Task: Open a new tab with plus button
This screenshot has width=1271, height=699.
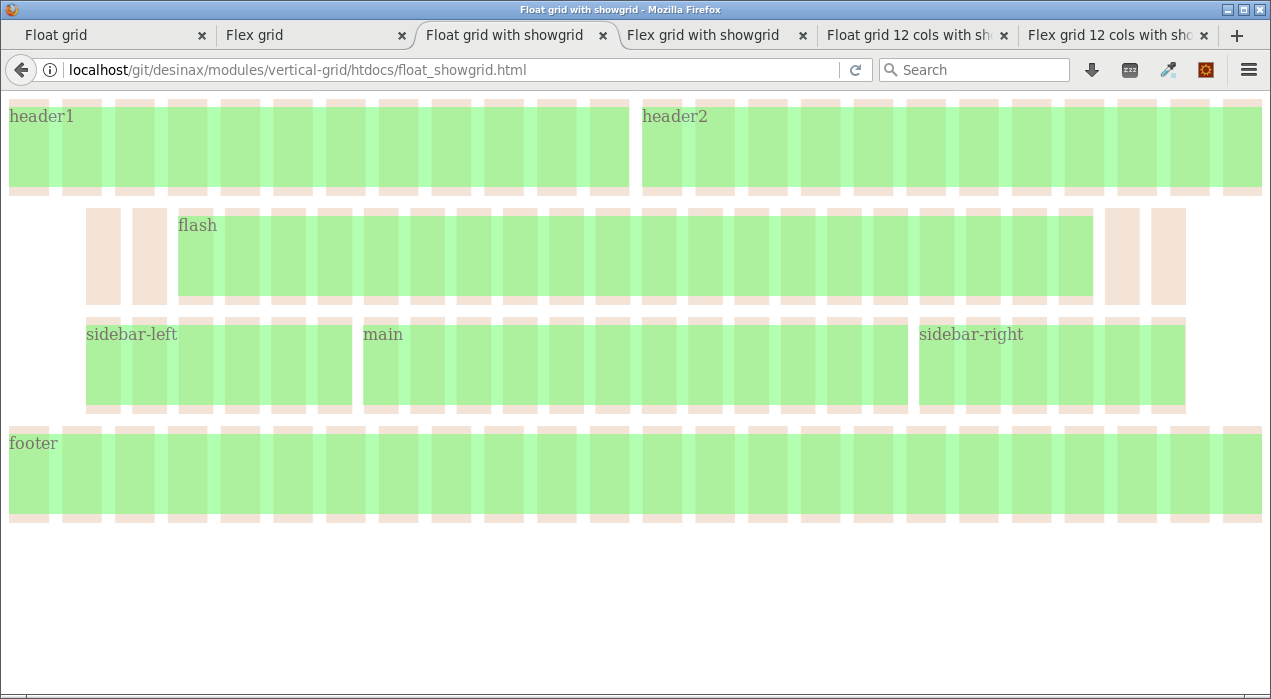Action: (1237, 36)
